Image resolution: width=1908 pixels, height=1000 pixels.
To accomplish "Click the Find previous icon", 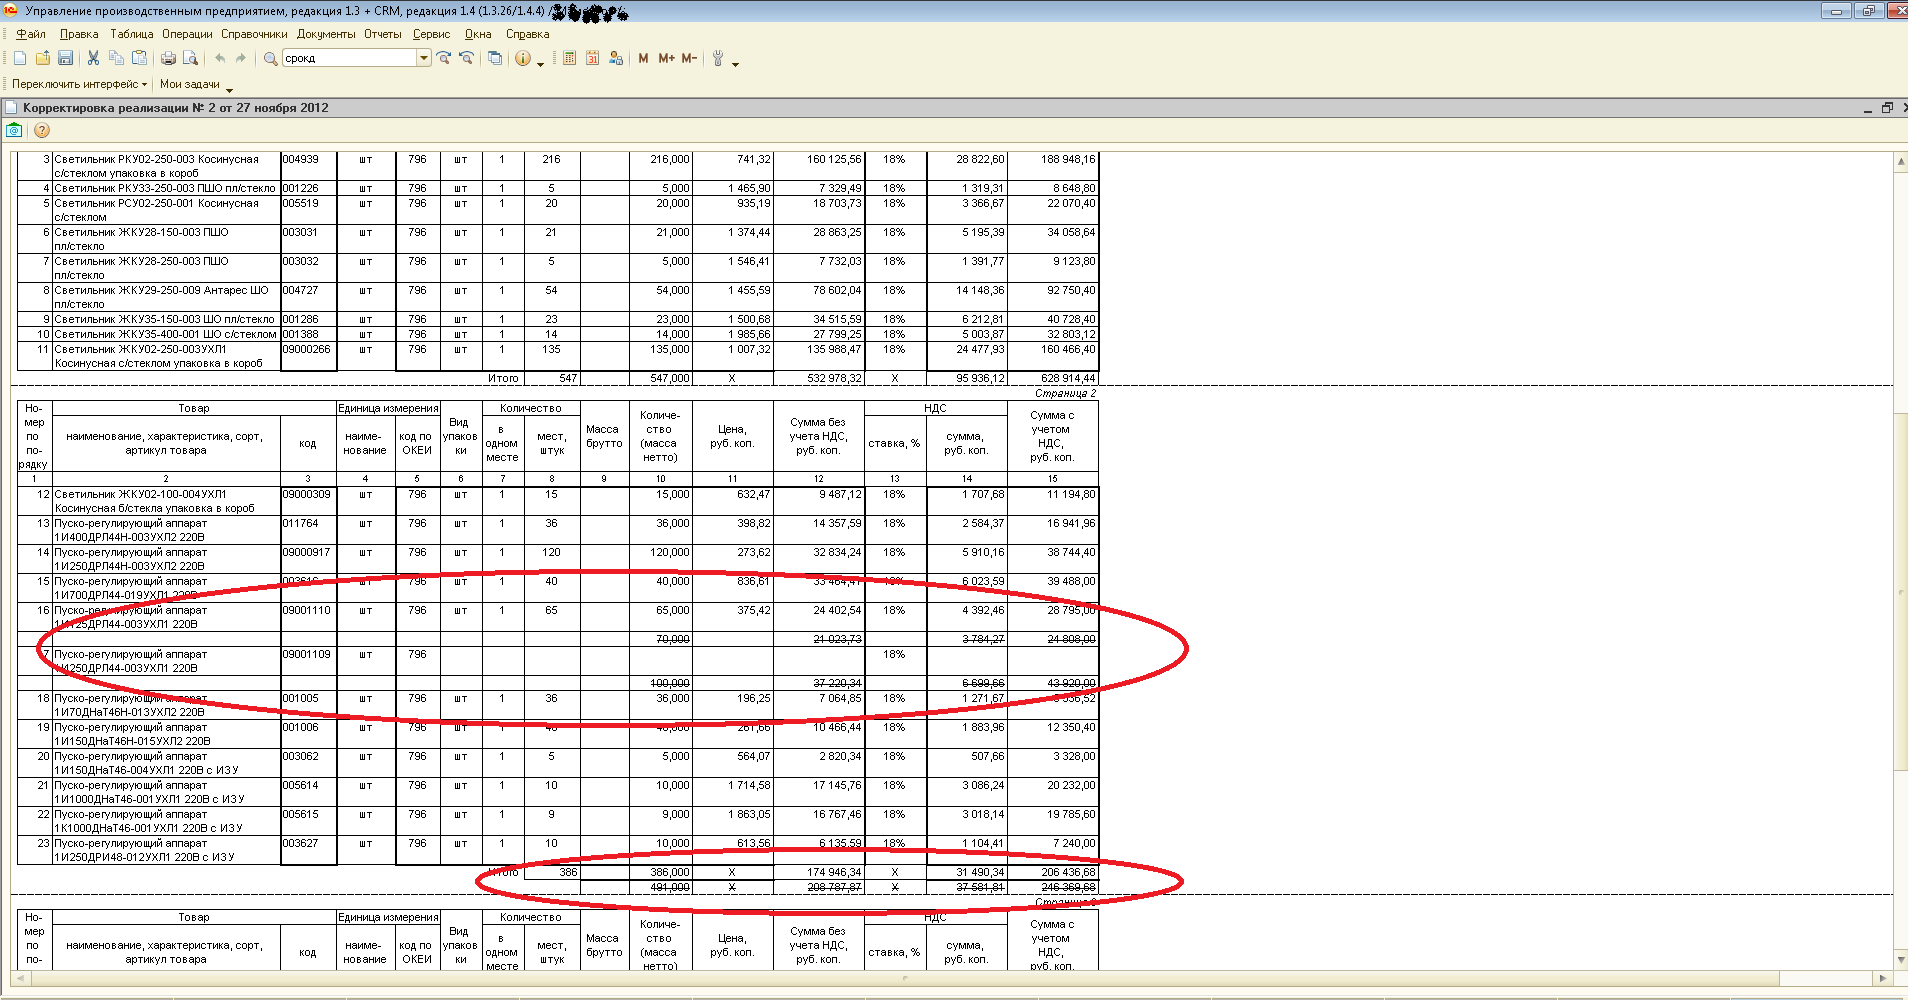I will 466,58.
